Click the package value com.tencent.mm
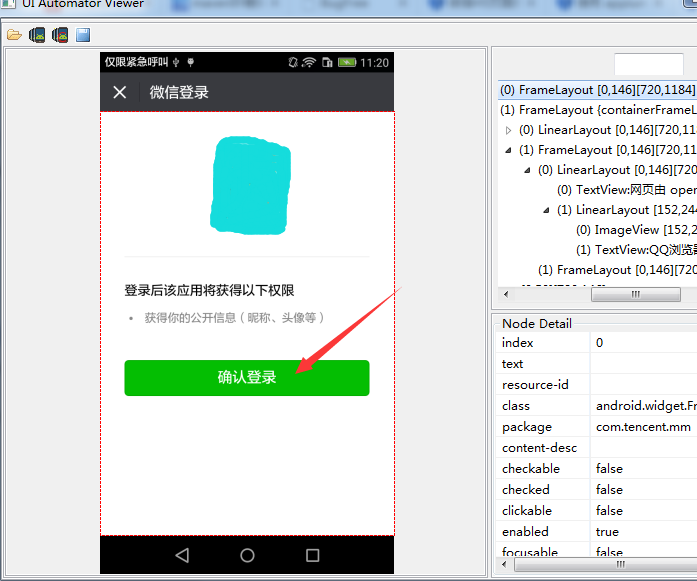Screen dimensions: 697x581 [x=643, y=427]
